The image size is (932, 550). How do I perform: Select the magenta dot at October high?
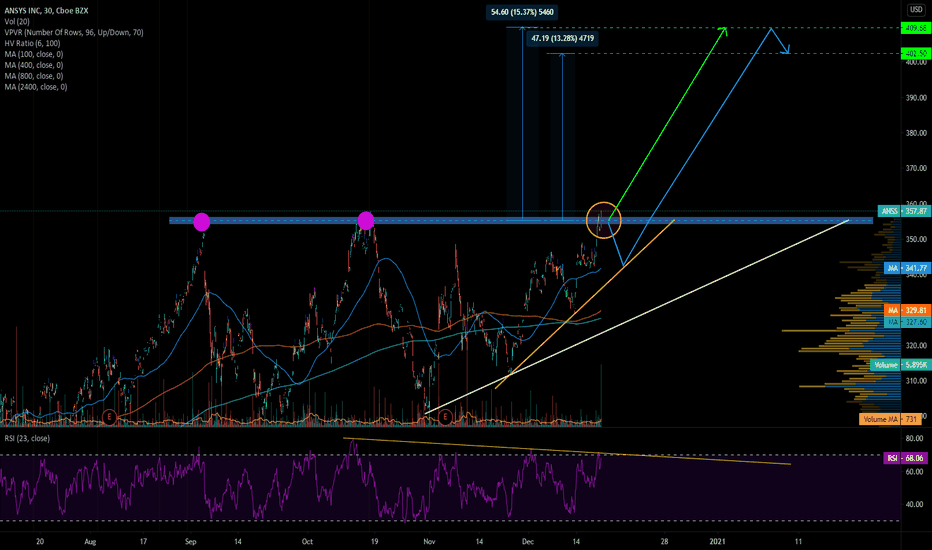[366, 221]
